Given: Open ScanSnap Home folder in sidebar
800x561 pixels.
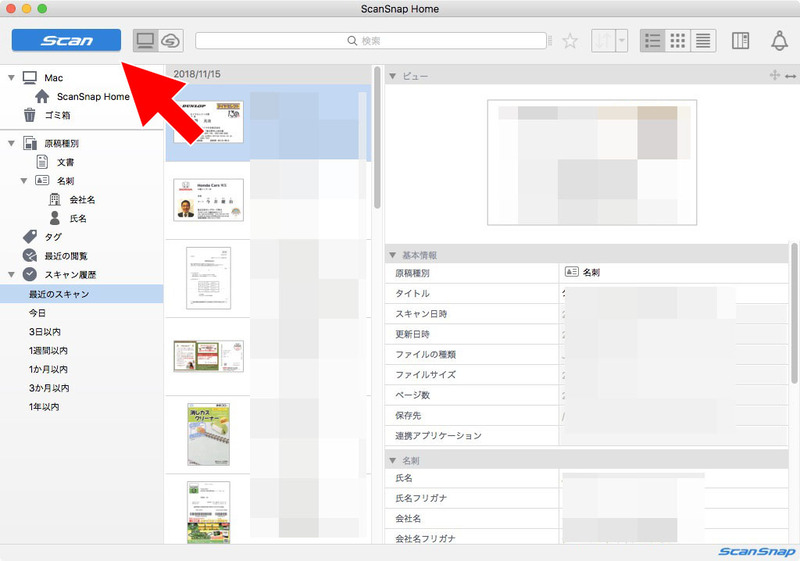Looking at the screenshot, I should tap(93, 96).
